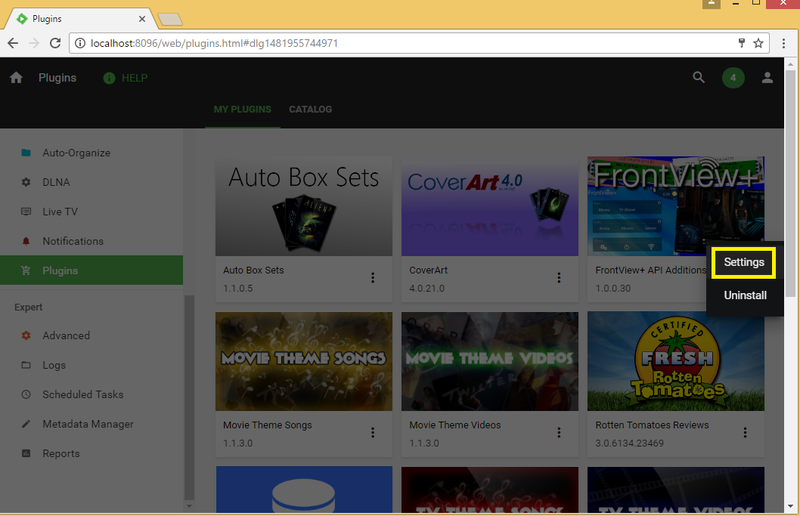Screen dimensions: 800x516
Task: Go to the home icon in the header
Action: [16, 78]
